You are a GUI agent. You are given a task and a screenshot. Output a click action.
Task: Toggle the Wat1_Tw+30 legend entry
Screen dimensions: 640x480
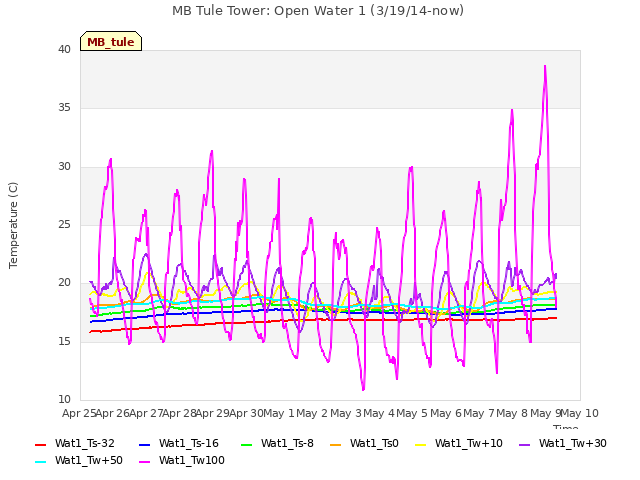563,443
